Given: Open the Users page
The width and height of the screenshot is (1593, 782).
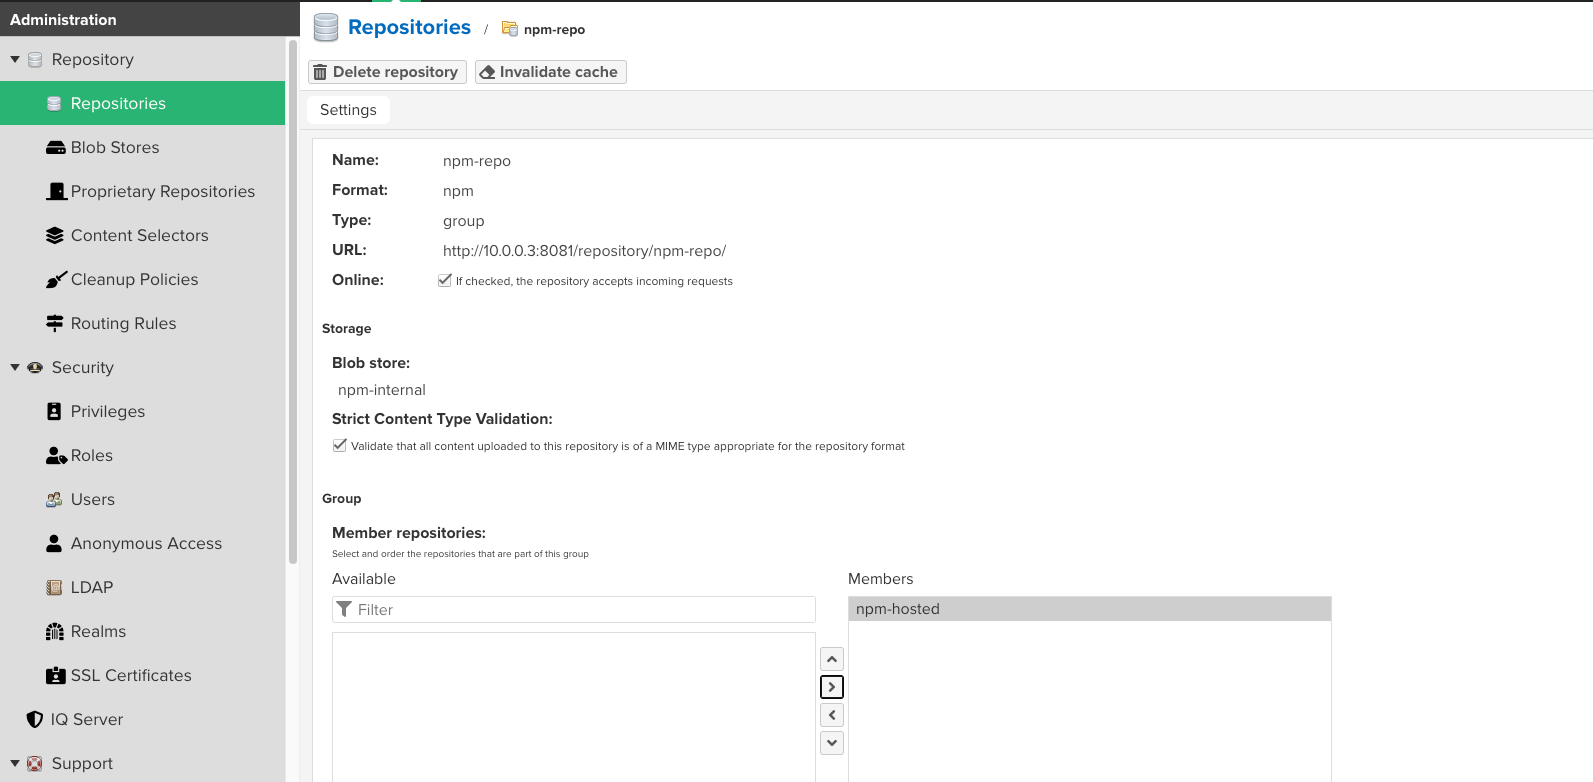Looking at the screenshot, I should [x=142, y=500].
